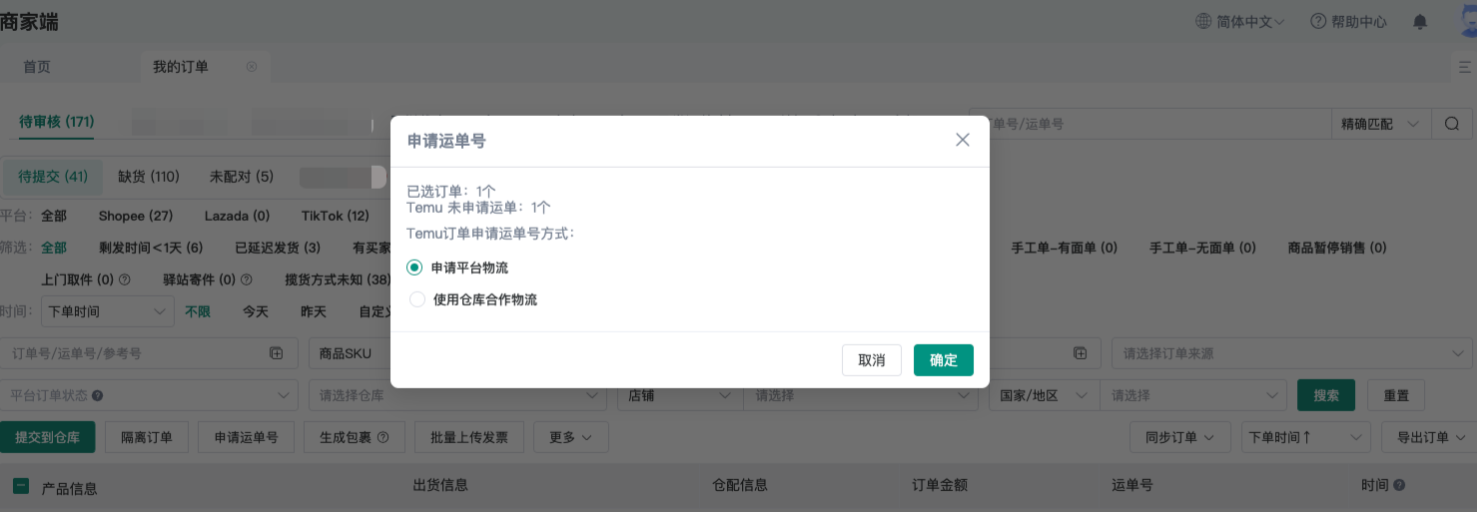Open the 店铺 dropdown

pyautogui.click(x=679, y=395)
